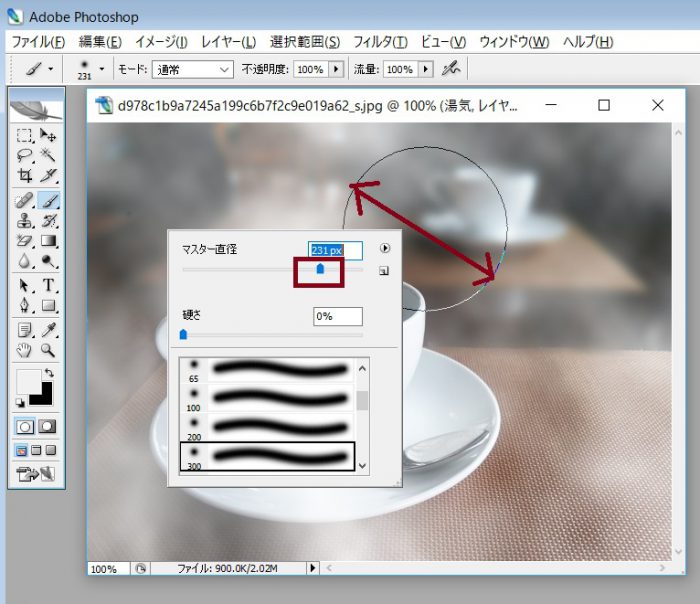
Task: Jump to ImageReady icon
Action: (x=35, y=473)
